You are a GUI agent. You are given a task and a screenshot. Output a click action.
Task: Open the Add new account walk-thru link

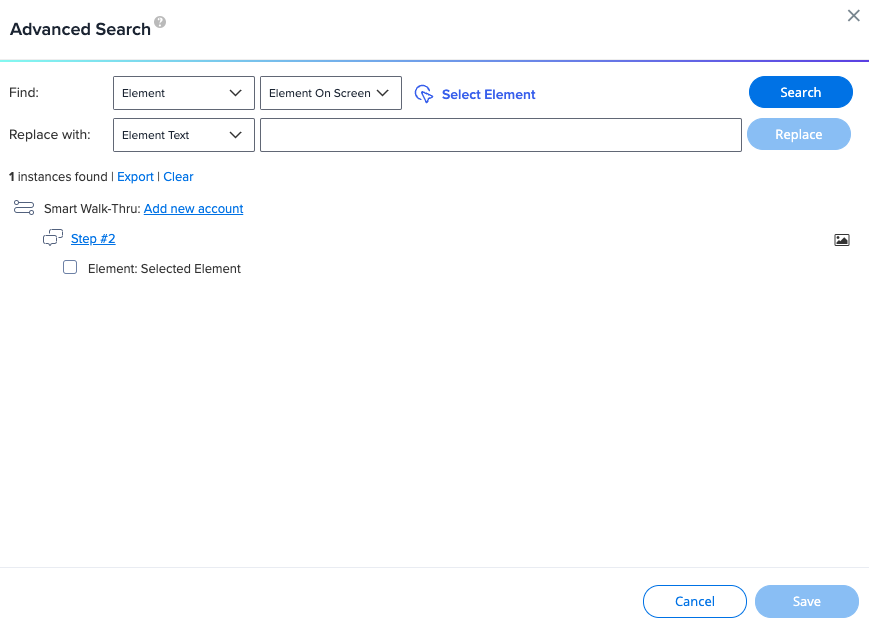(x=193, y=209)
